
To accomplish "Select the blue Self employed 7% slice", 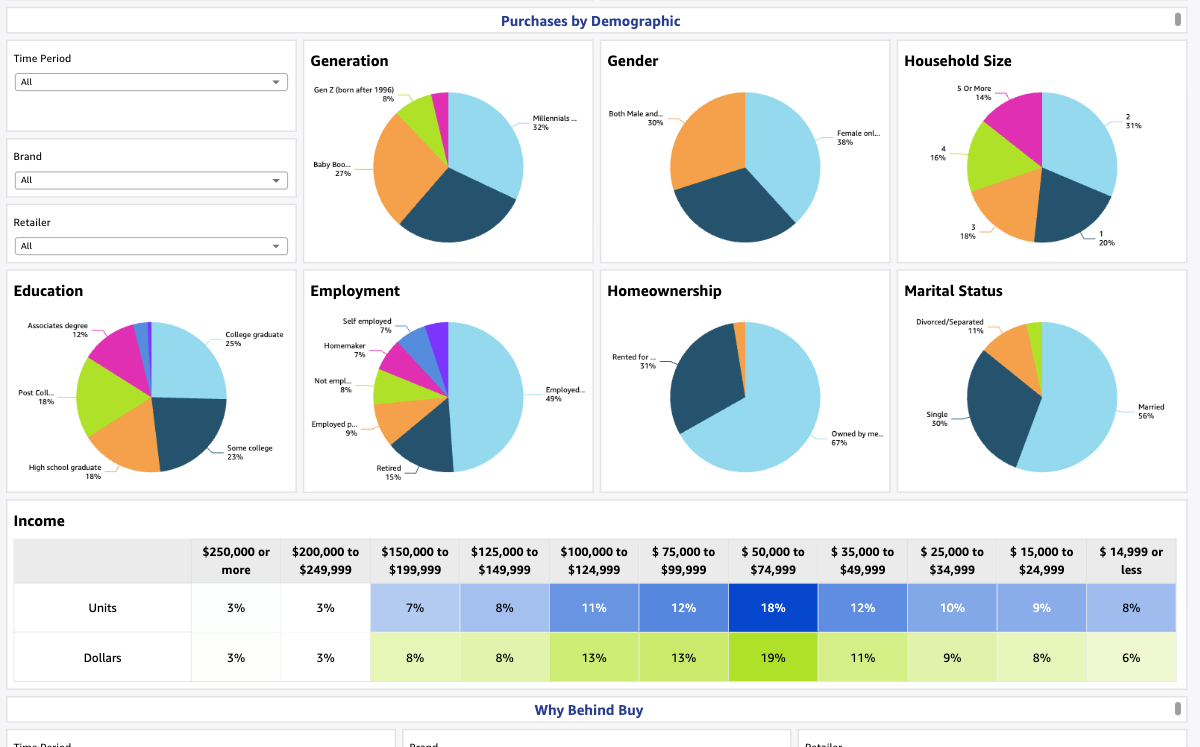I will (420, 348).
